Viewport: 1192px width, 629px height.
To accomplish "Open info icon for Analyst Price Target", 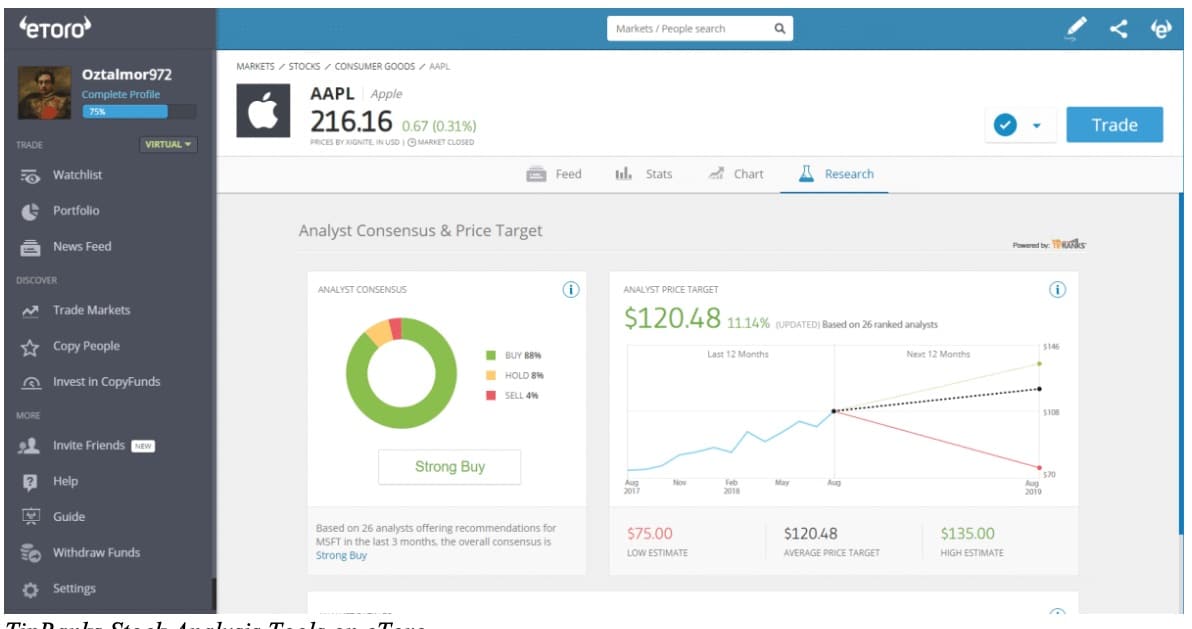I will click(x=1057, y=290).
